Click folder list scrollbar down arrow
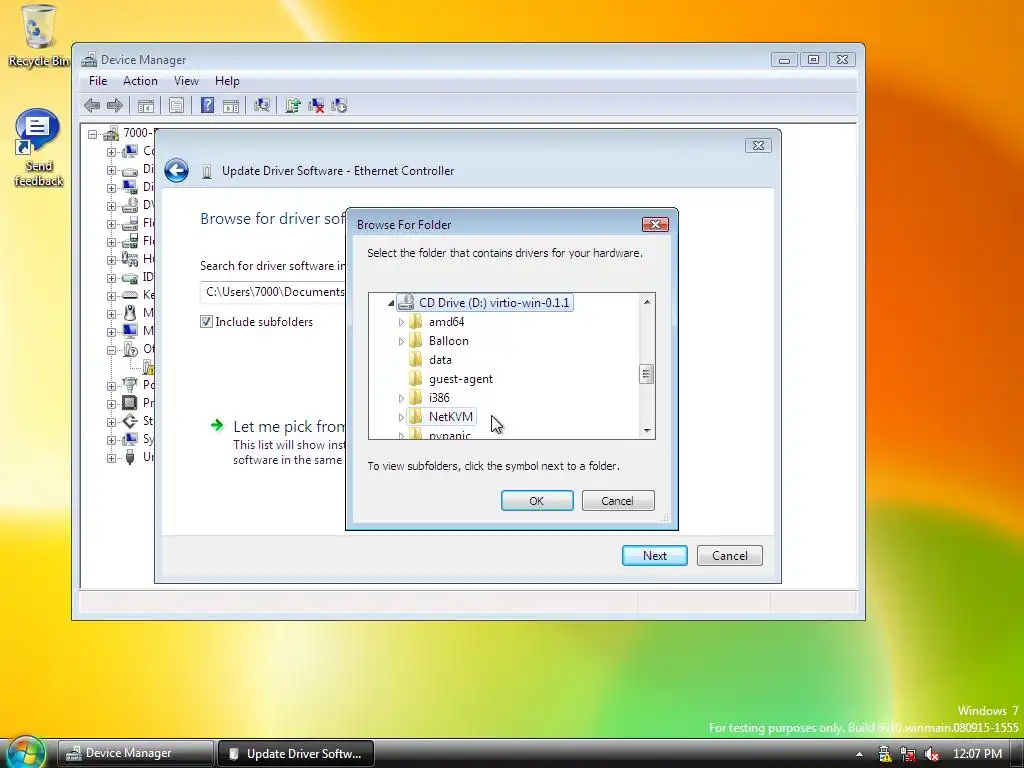The image size is (1024, 768). tap(647, 430)
